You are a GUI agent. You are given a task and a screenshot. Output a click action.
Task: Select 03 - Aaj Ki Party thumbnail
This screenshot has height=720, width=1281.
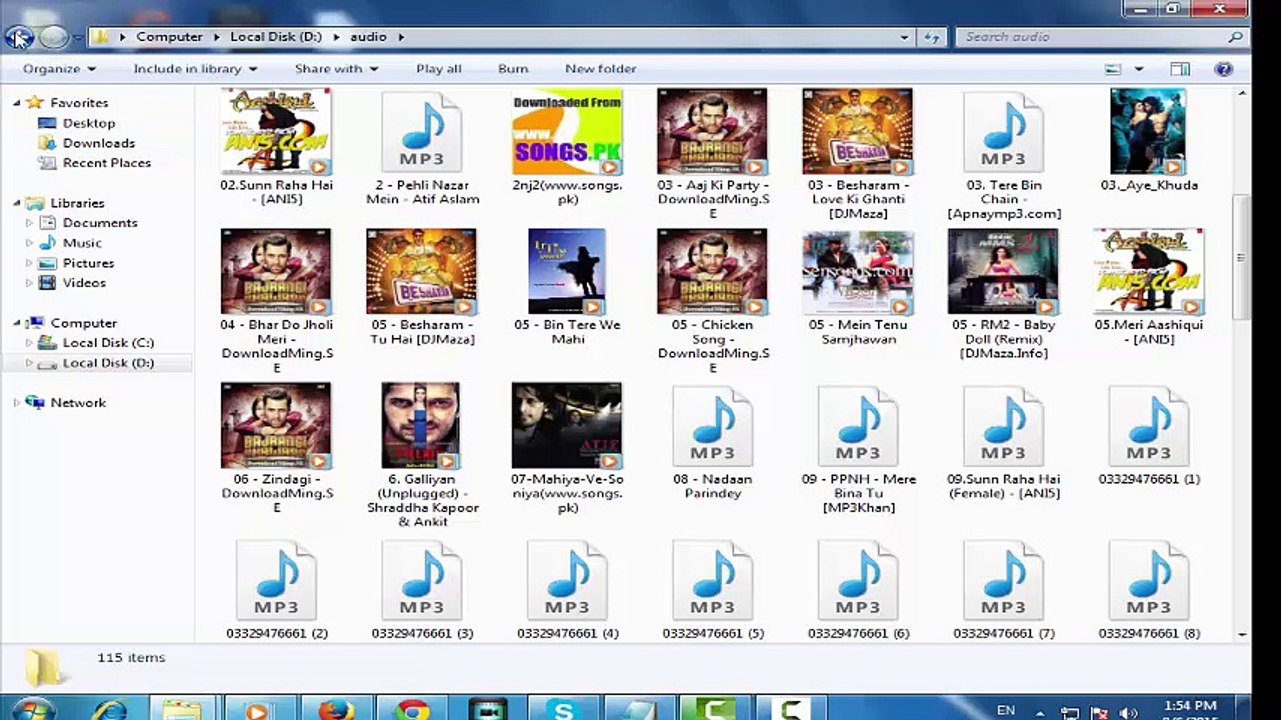[712, 132]
